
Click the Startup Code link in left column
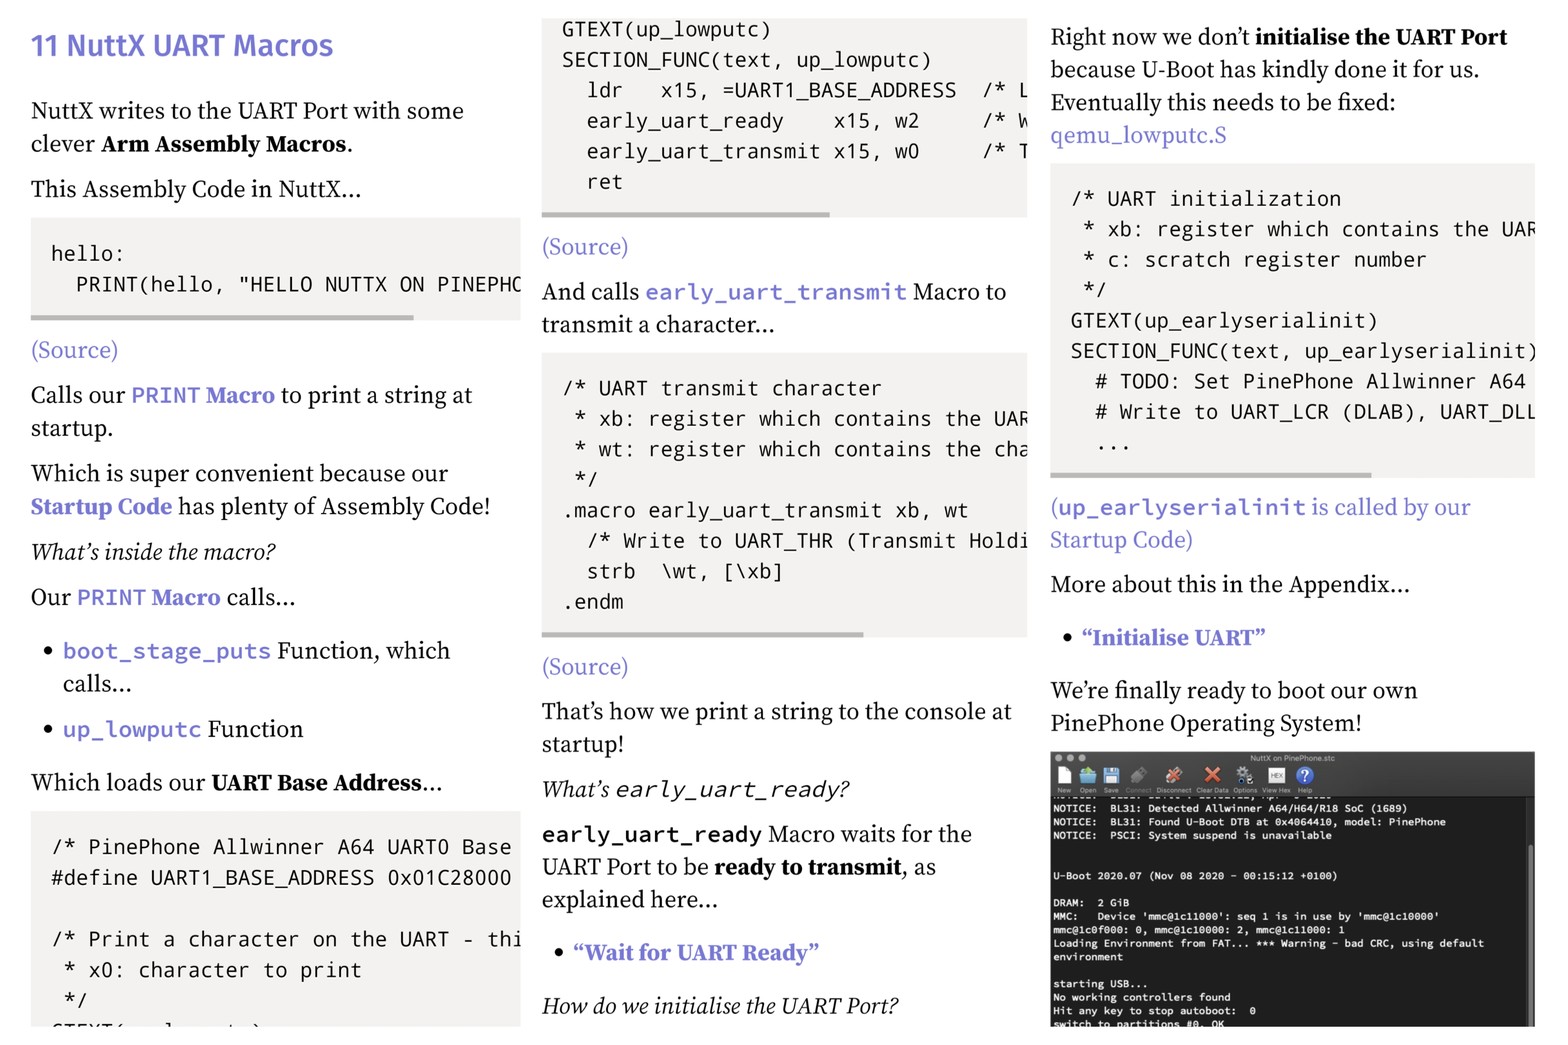point(101,507)
